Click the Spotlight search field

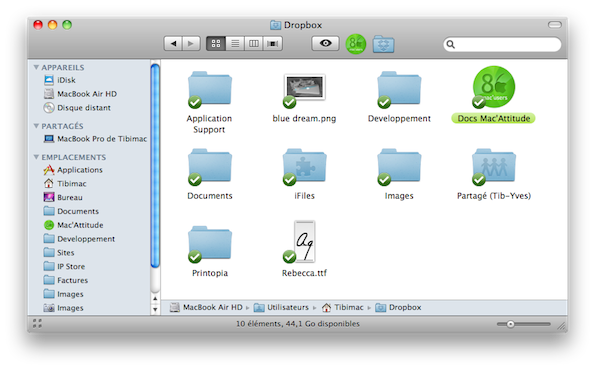tap(502, 44)
